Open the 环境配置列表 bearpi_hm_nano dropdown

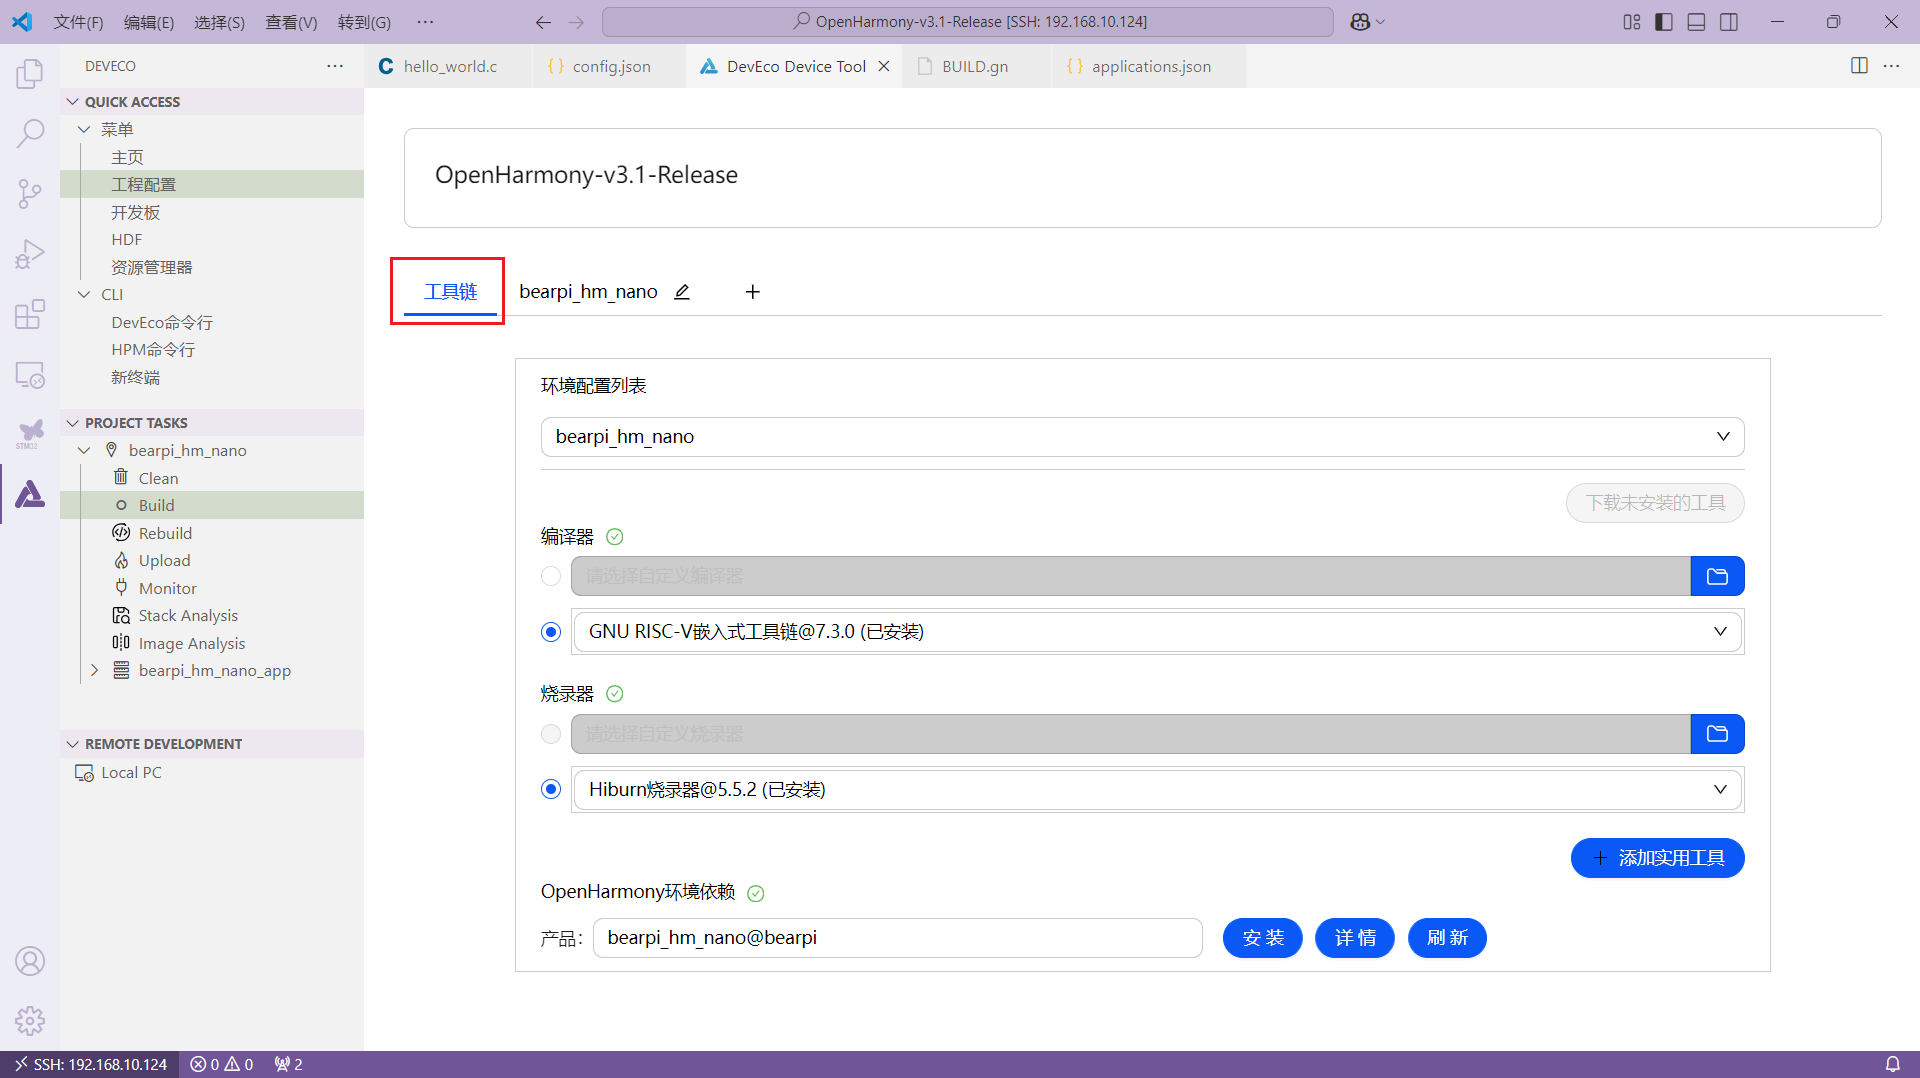pyautogui.click(x=1142, y=437)
